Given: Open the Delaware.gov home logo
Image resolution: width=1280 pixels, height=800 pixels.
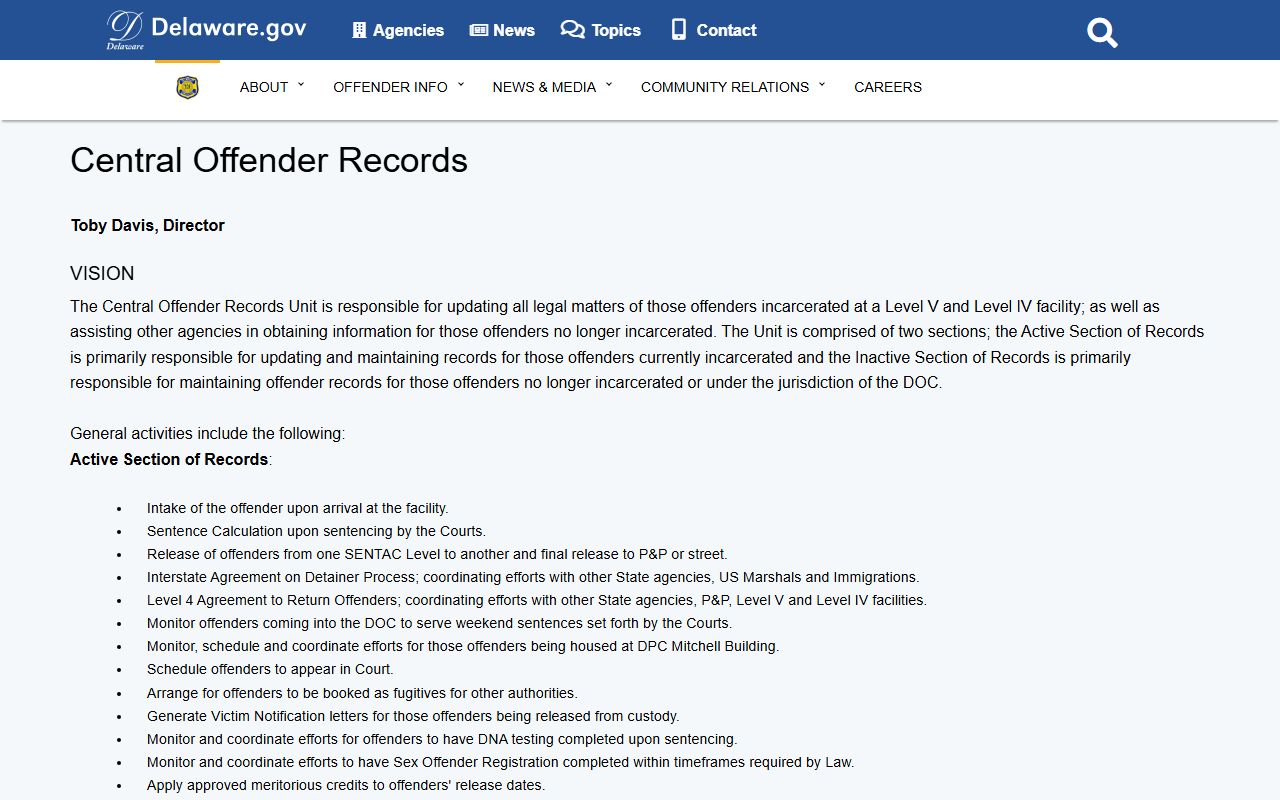Looking at the screenshot, I should (x=206, y=29).
